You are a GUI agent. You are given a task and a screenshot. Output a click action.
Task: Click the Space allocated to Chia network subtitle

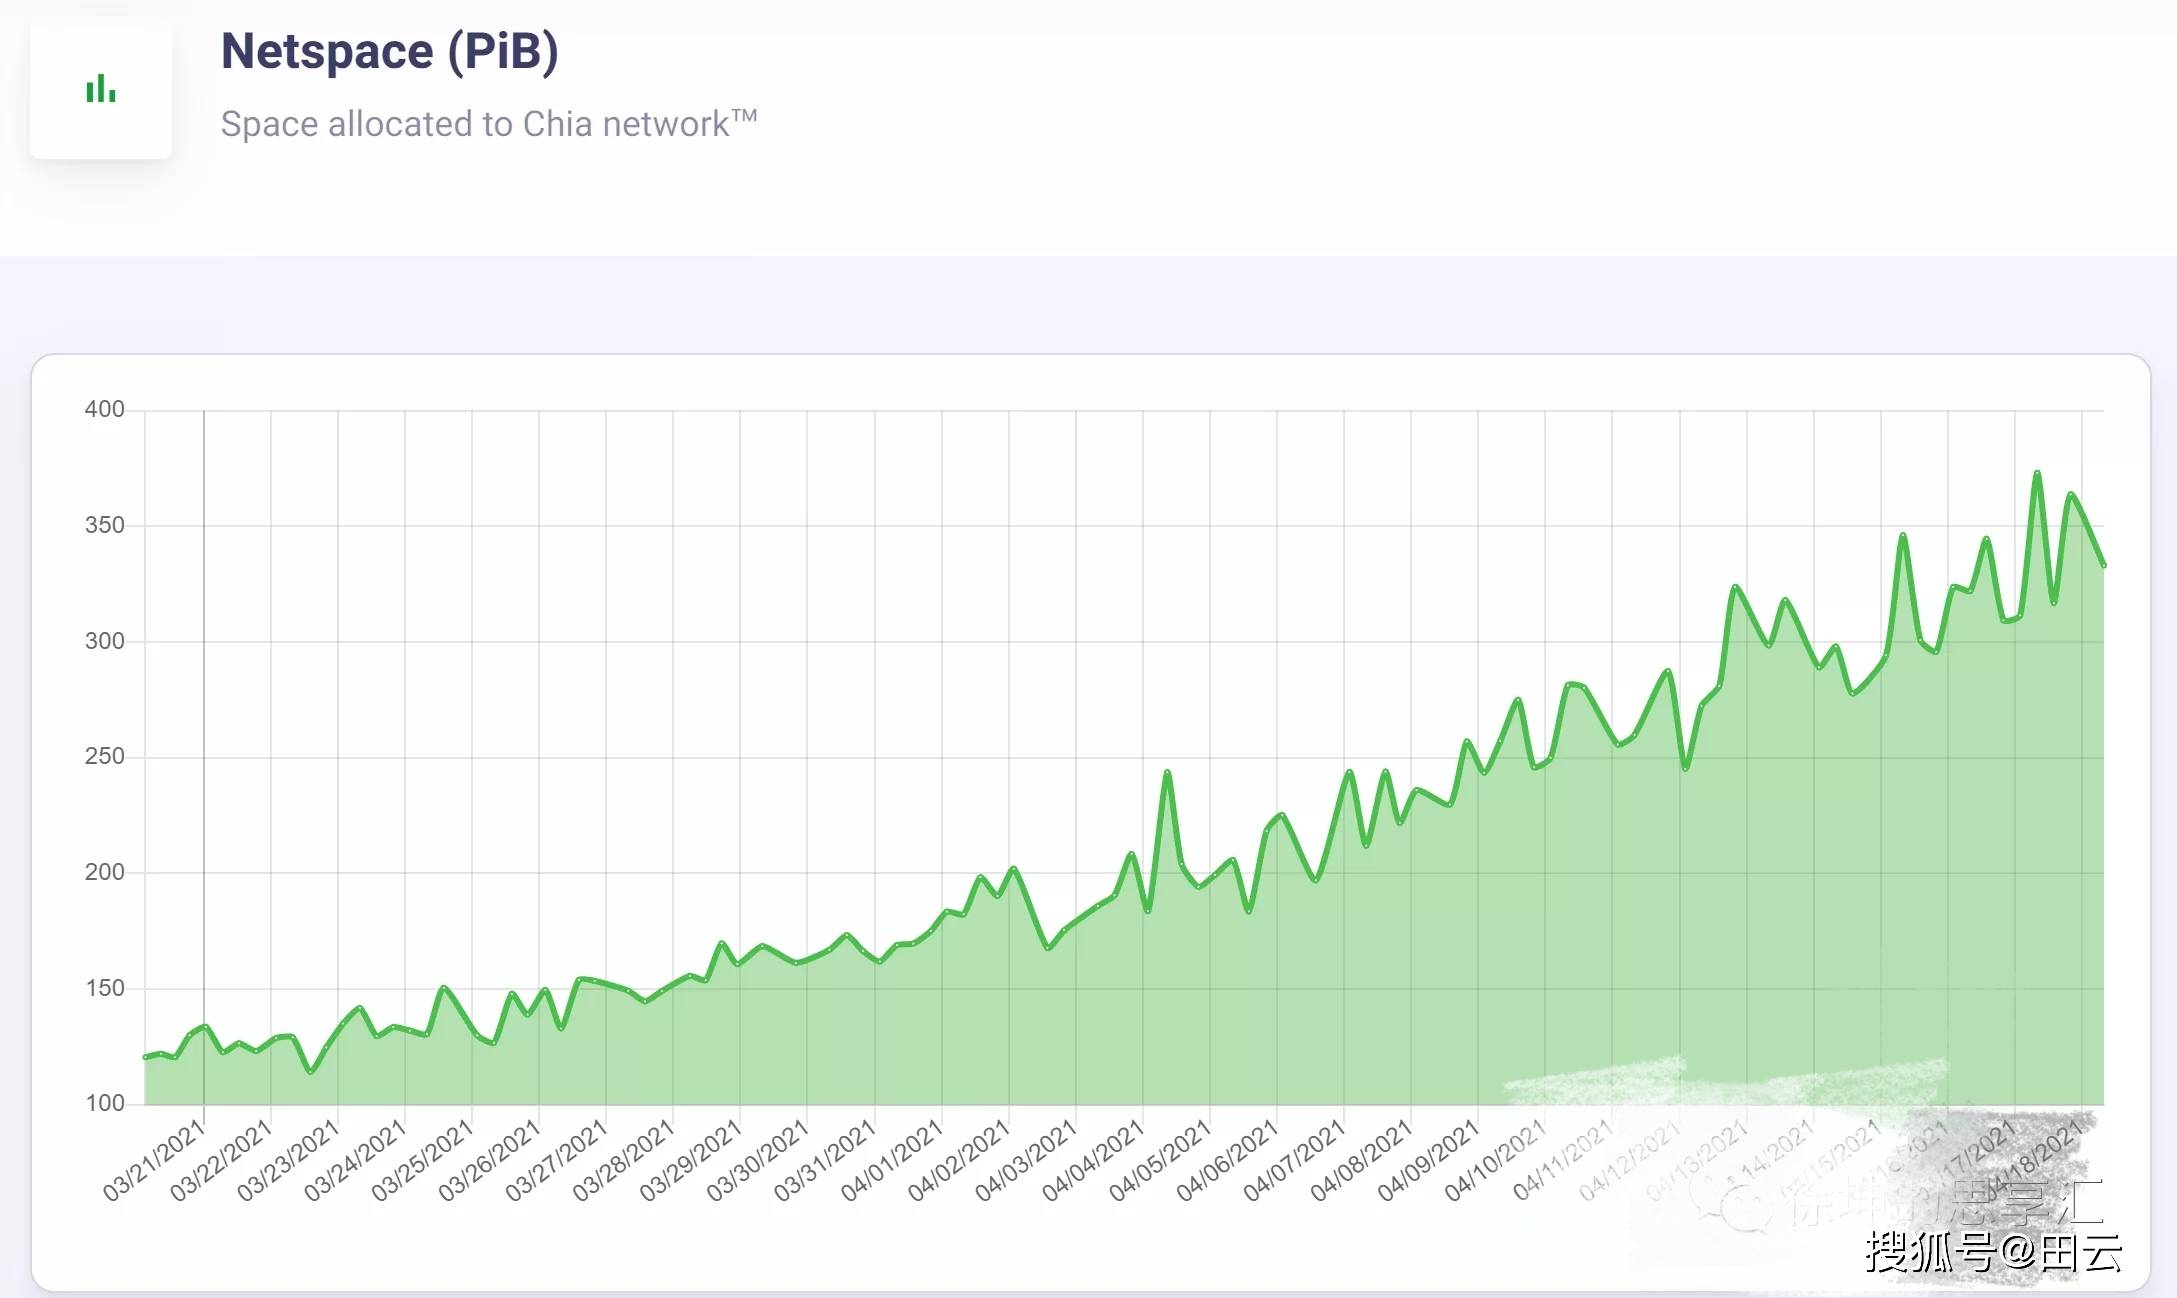pos(489,124)
